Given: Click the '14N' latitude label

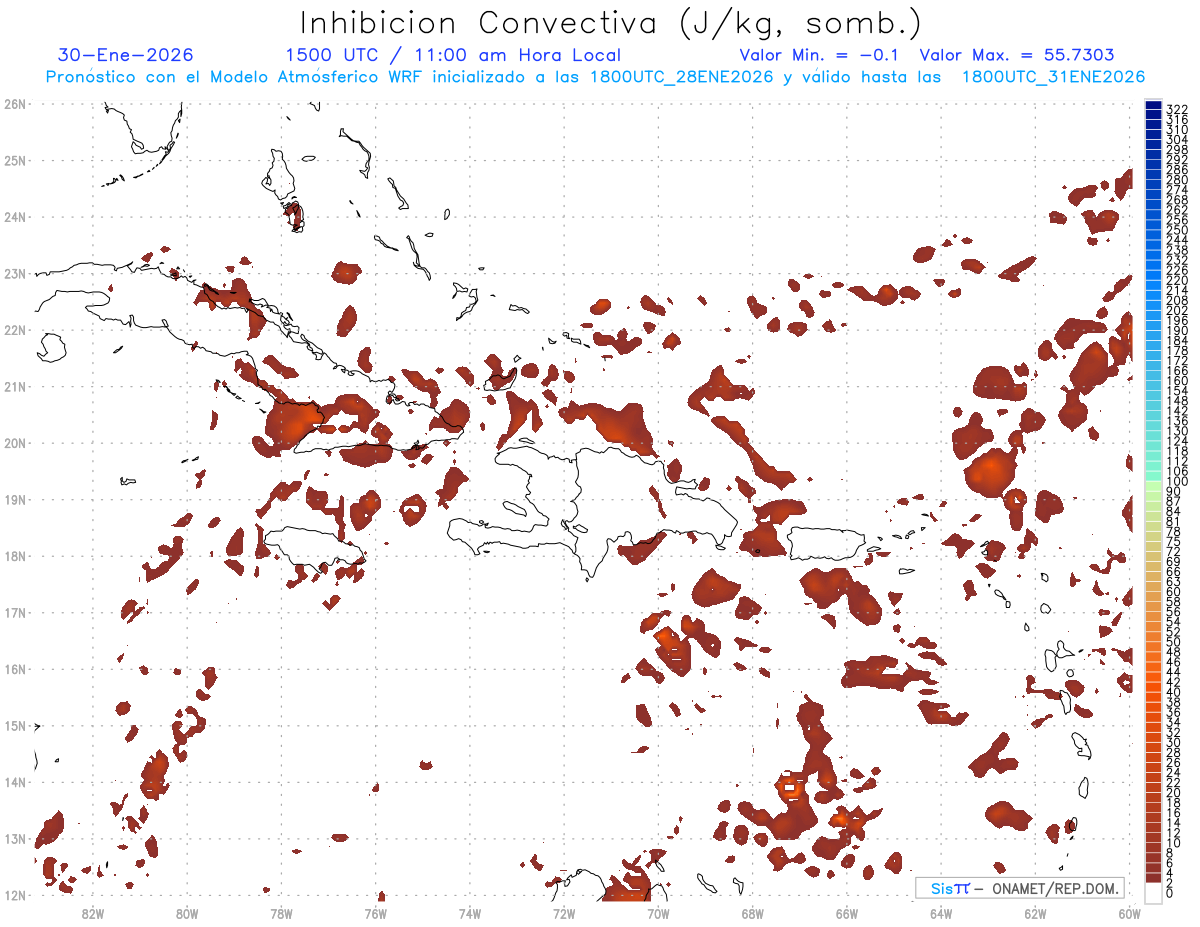Looking at the screenshot, I should click(x=15, y=782).
